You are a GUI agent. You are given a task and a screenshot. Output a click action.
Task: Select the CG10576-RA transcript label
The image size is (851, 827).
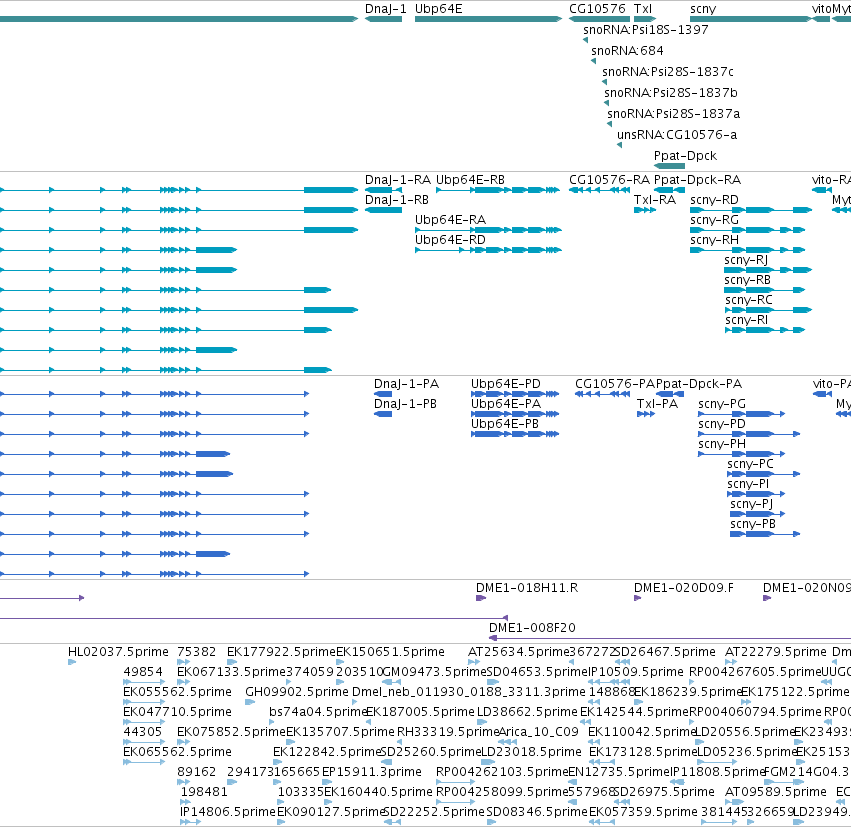click(x=609, y=180)
